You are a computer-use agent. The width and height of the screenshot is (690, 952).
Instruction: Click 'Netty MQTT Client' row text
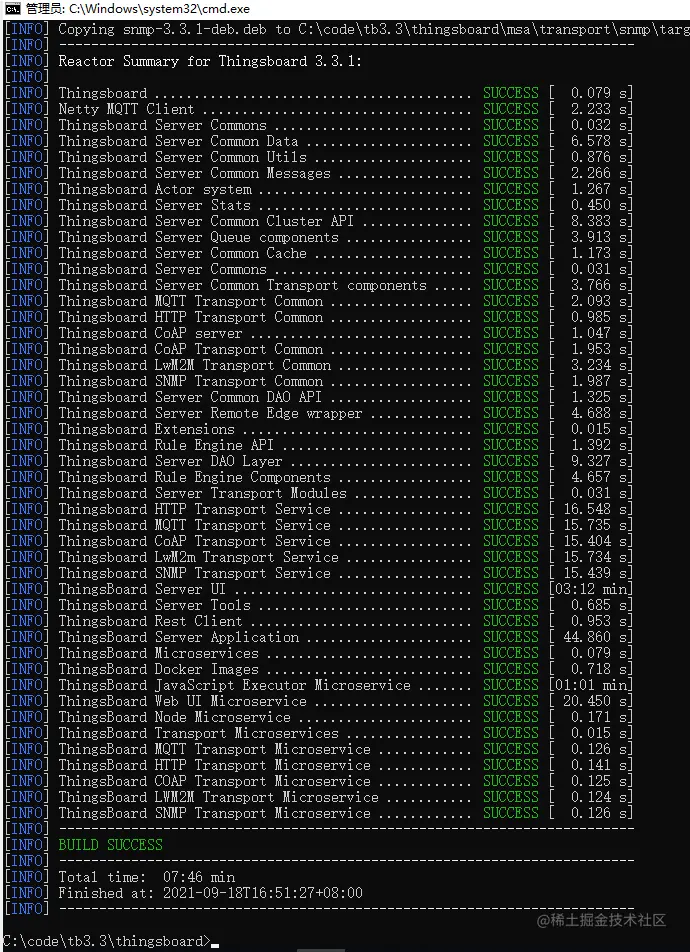126,109
